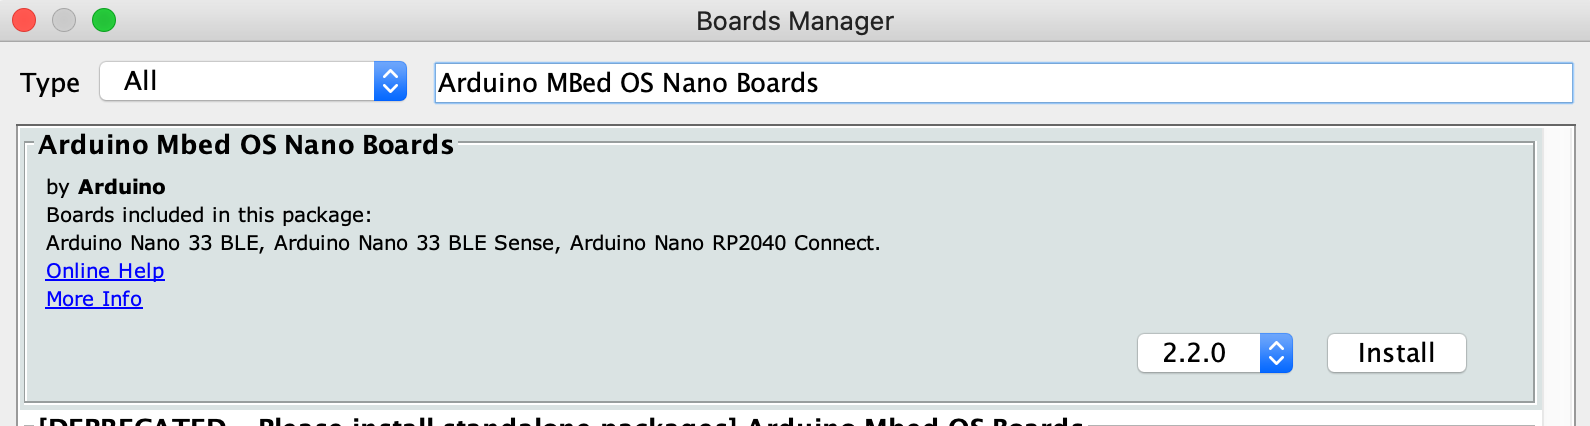1590x426 pixels.
Task: Close the Boards Manager window with red button
Action: pyautogui.click(x=24, y=20)
